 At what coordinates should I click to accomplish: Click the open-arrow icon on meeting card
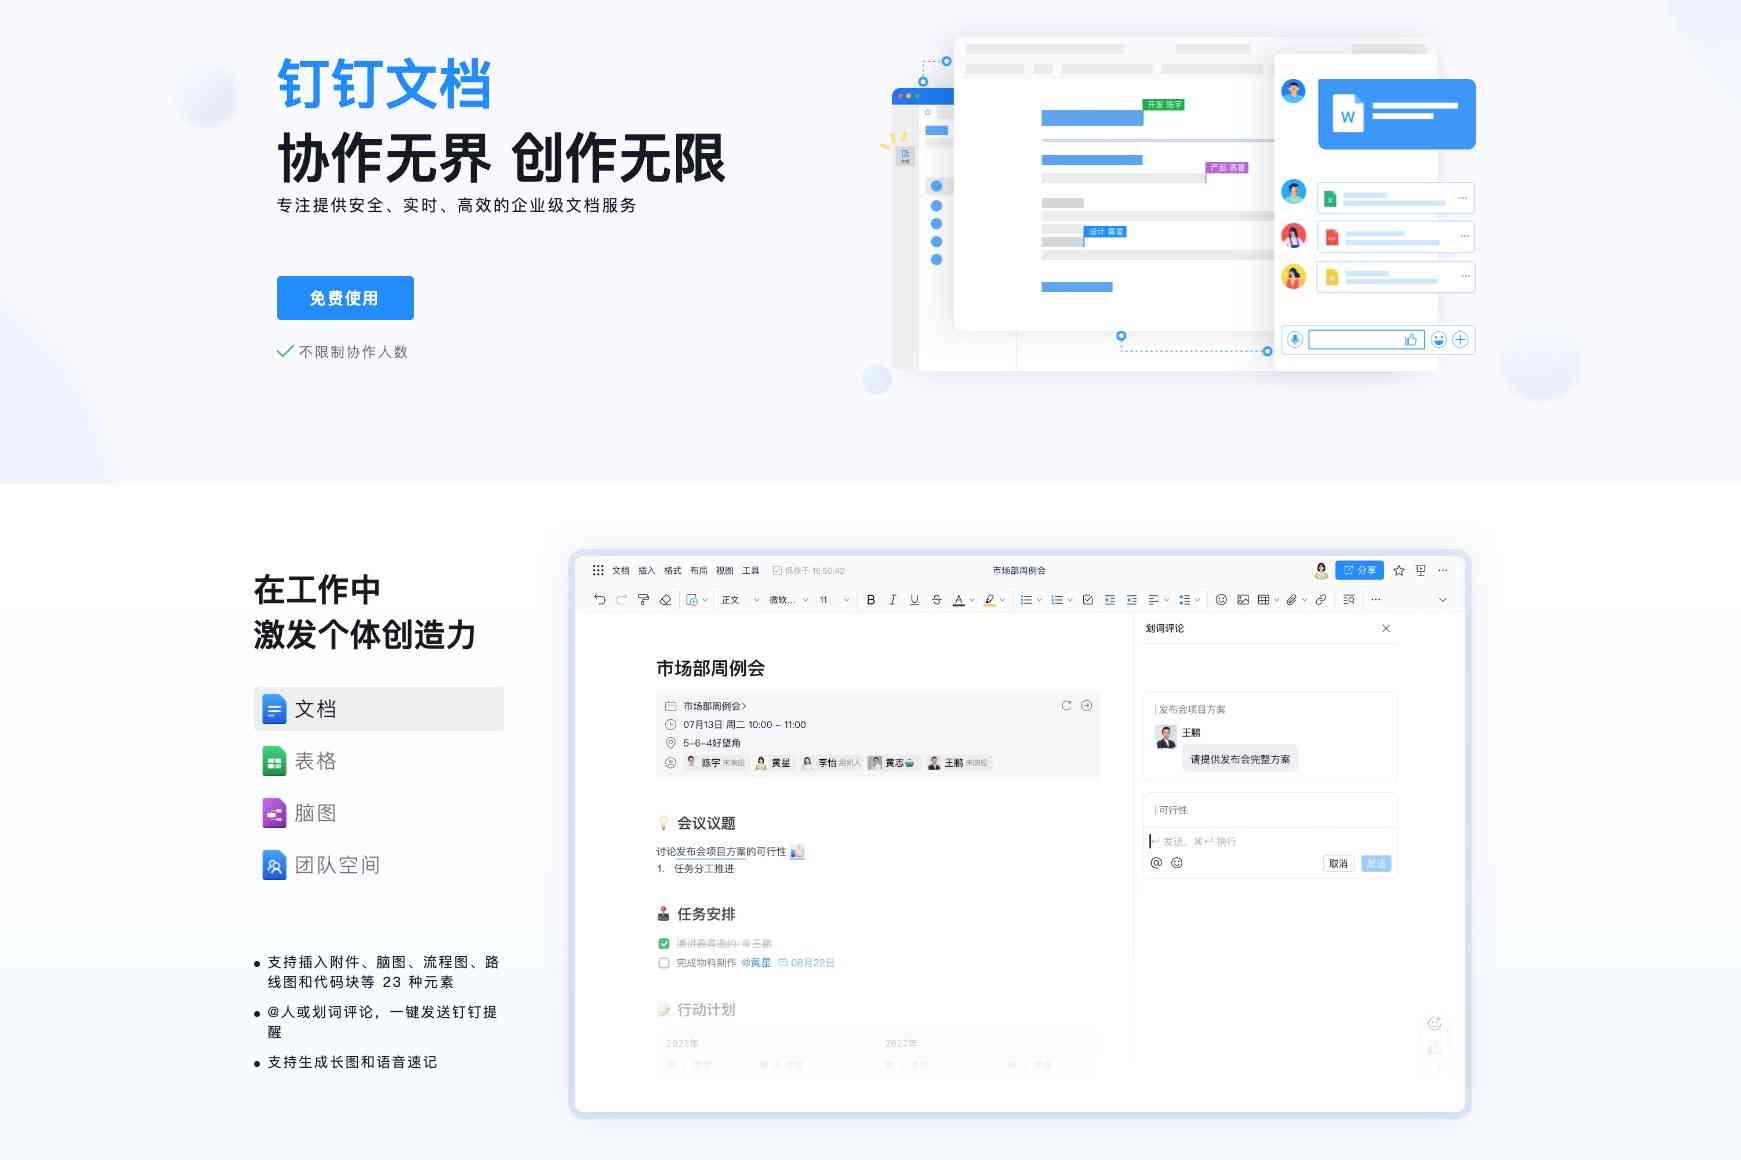(1087, 705)
